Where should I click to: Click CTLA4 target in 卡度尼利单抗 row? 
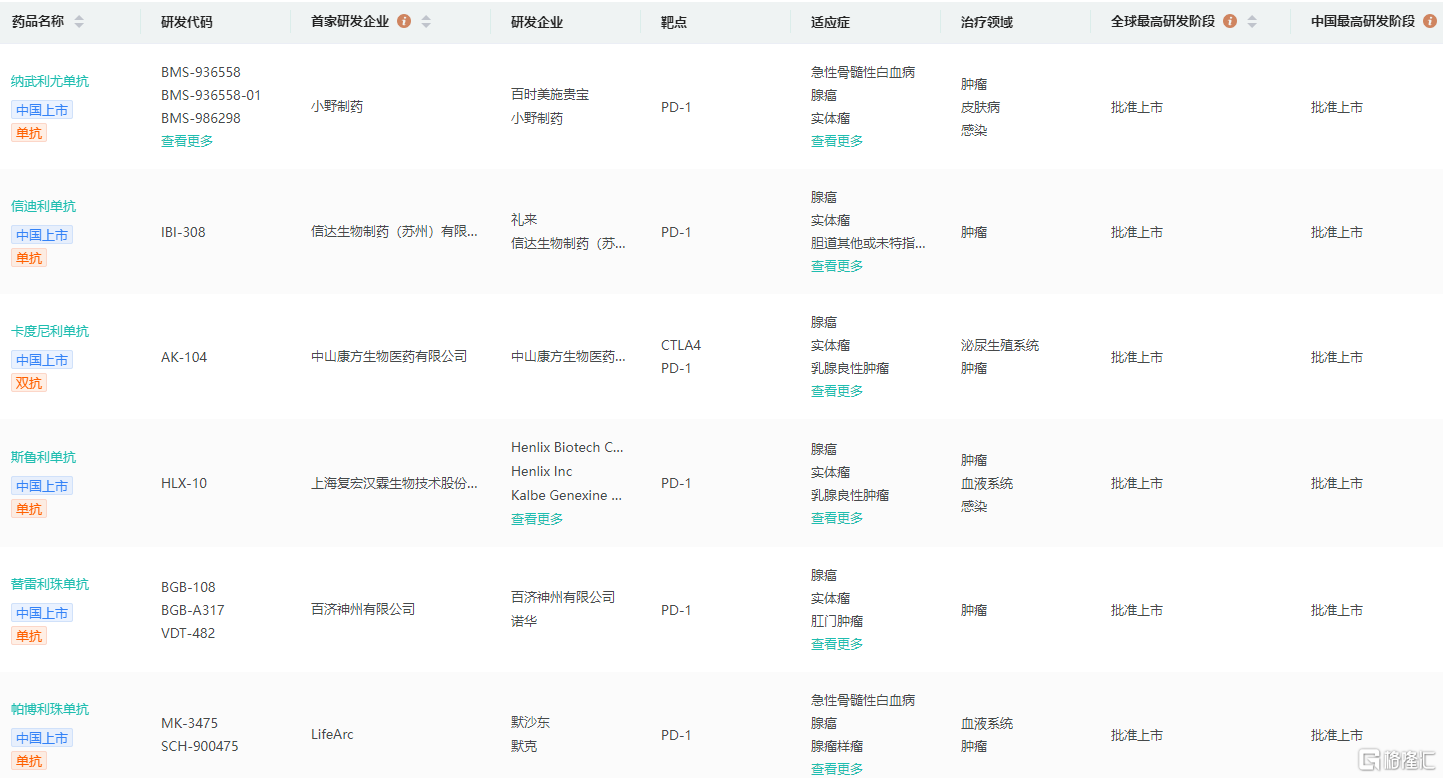click(681, 345)
